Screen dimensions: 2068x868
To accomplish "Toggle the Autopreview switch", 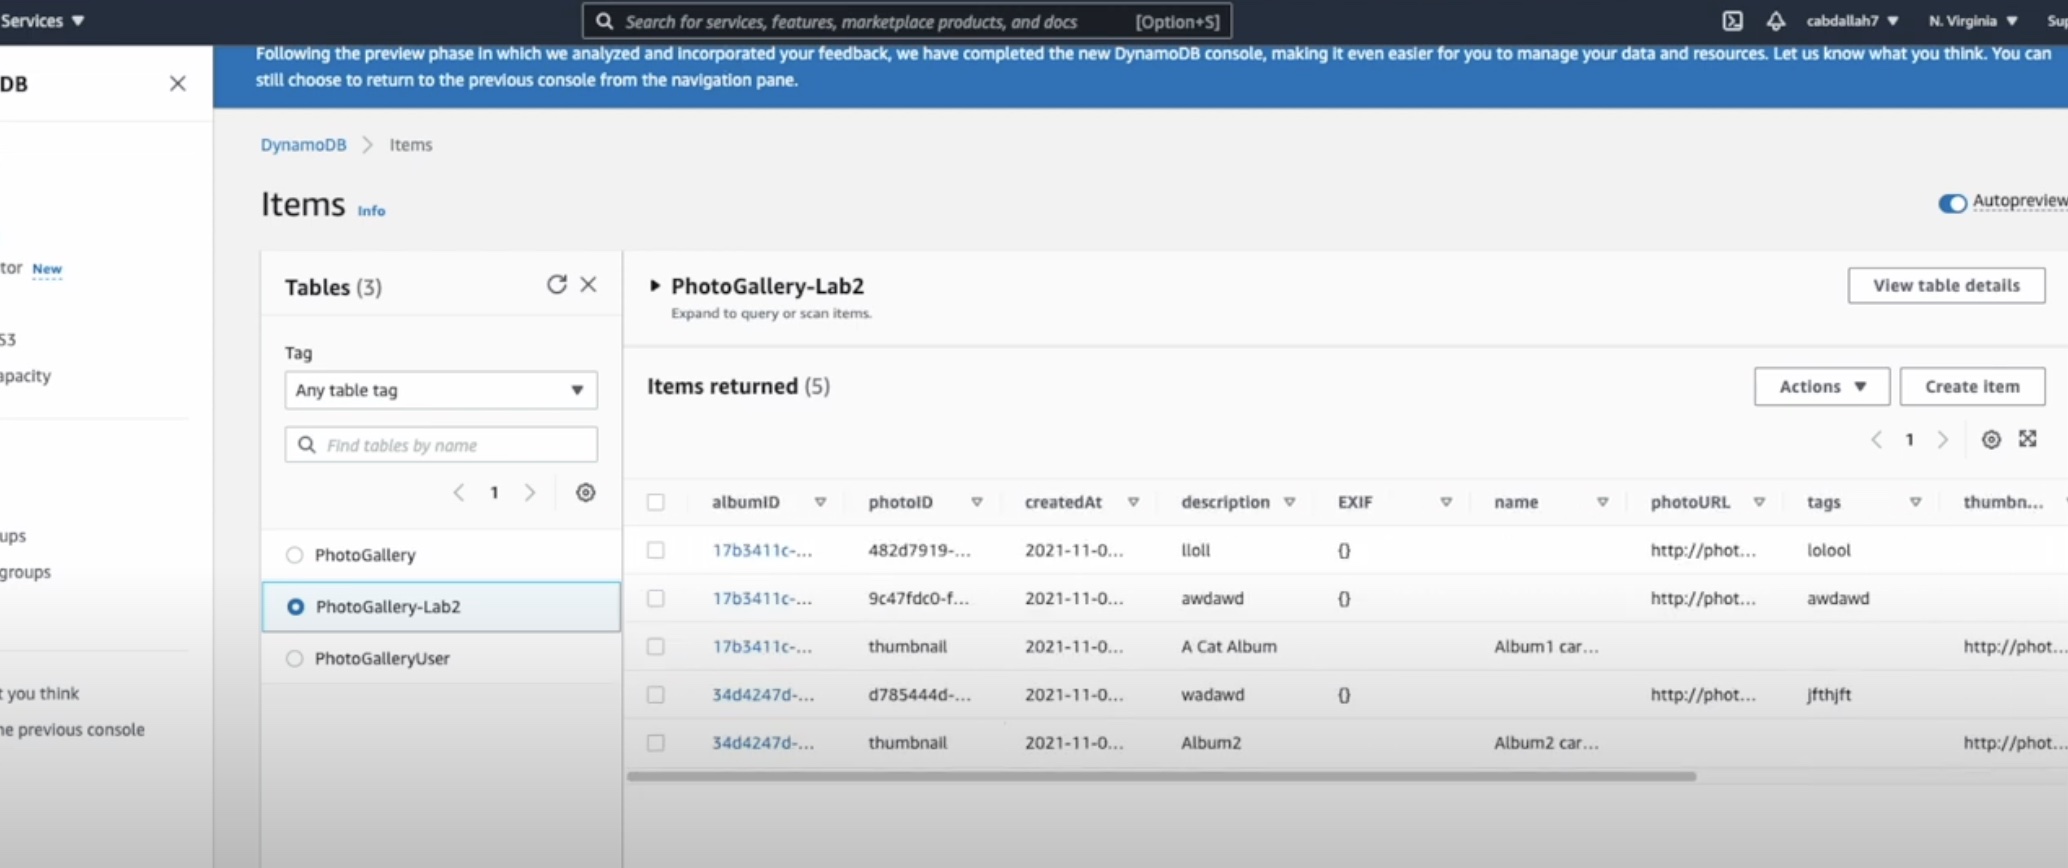I will click(1952, 203).
